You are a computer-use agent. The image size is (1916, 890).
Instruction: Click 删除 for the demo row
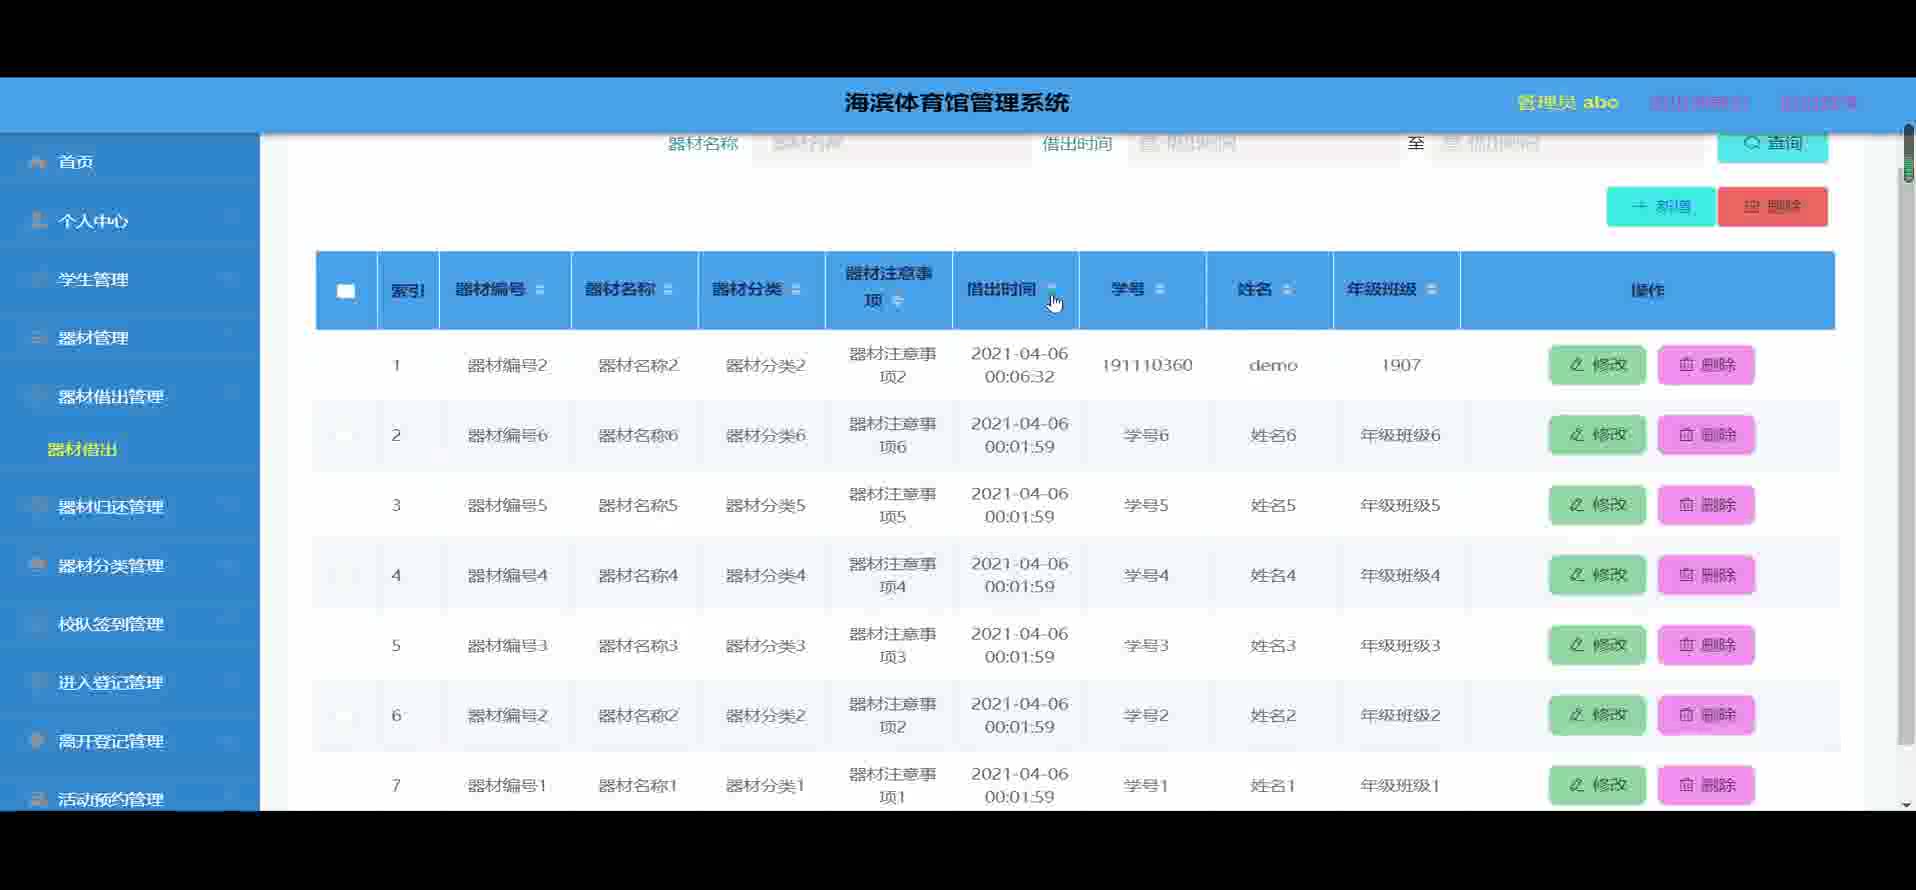(1706, 365)
